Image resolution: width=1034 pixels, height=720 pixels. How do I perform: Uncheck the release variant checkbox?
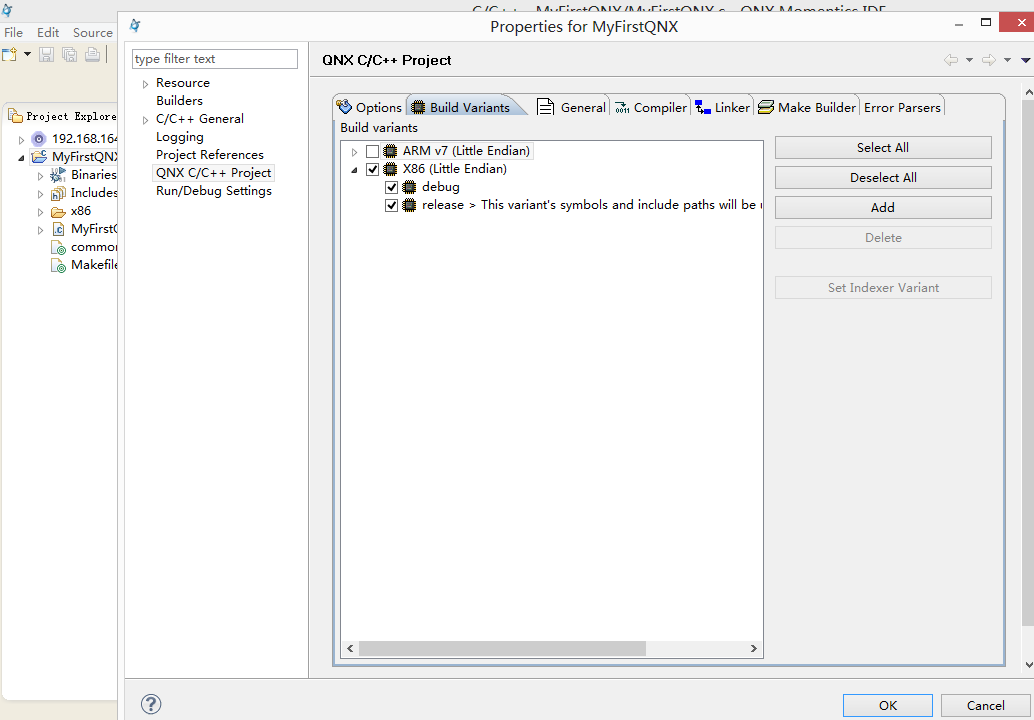point(392,206)
